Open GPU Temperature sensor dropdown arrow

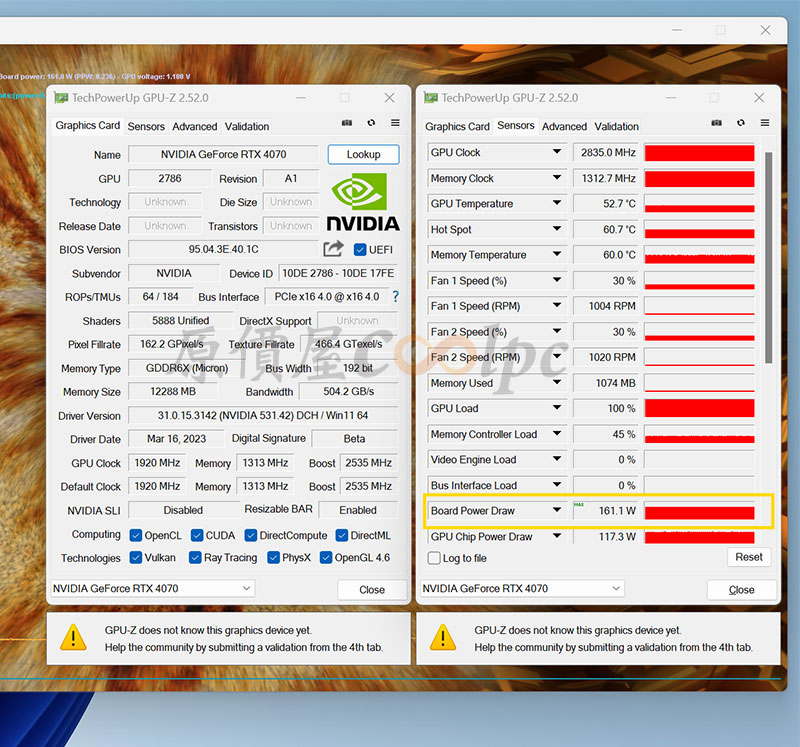[x=557, y=203]
